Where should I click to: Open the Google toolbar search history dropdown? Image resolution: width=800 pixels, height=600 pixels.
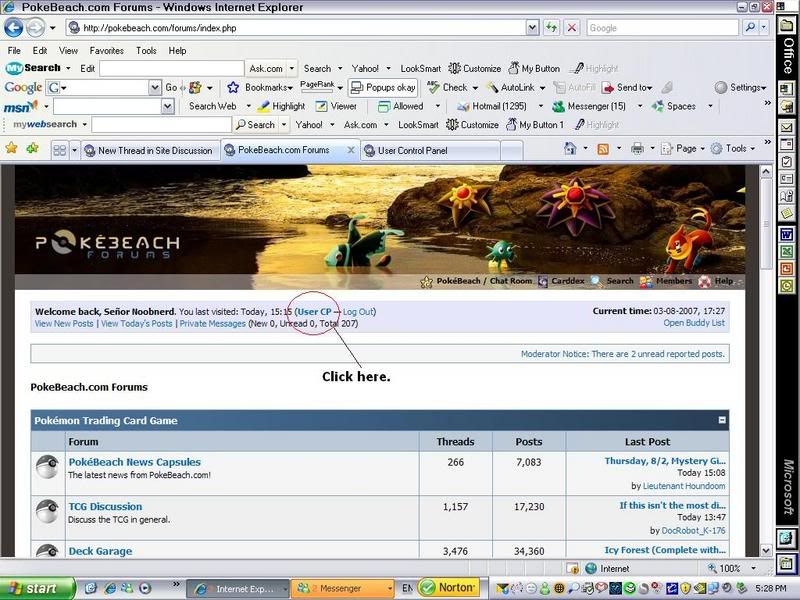point(155,87)
